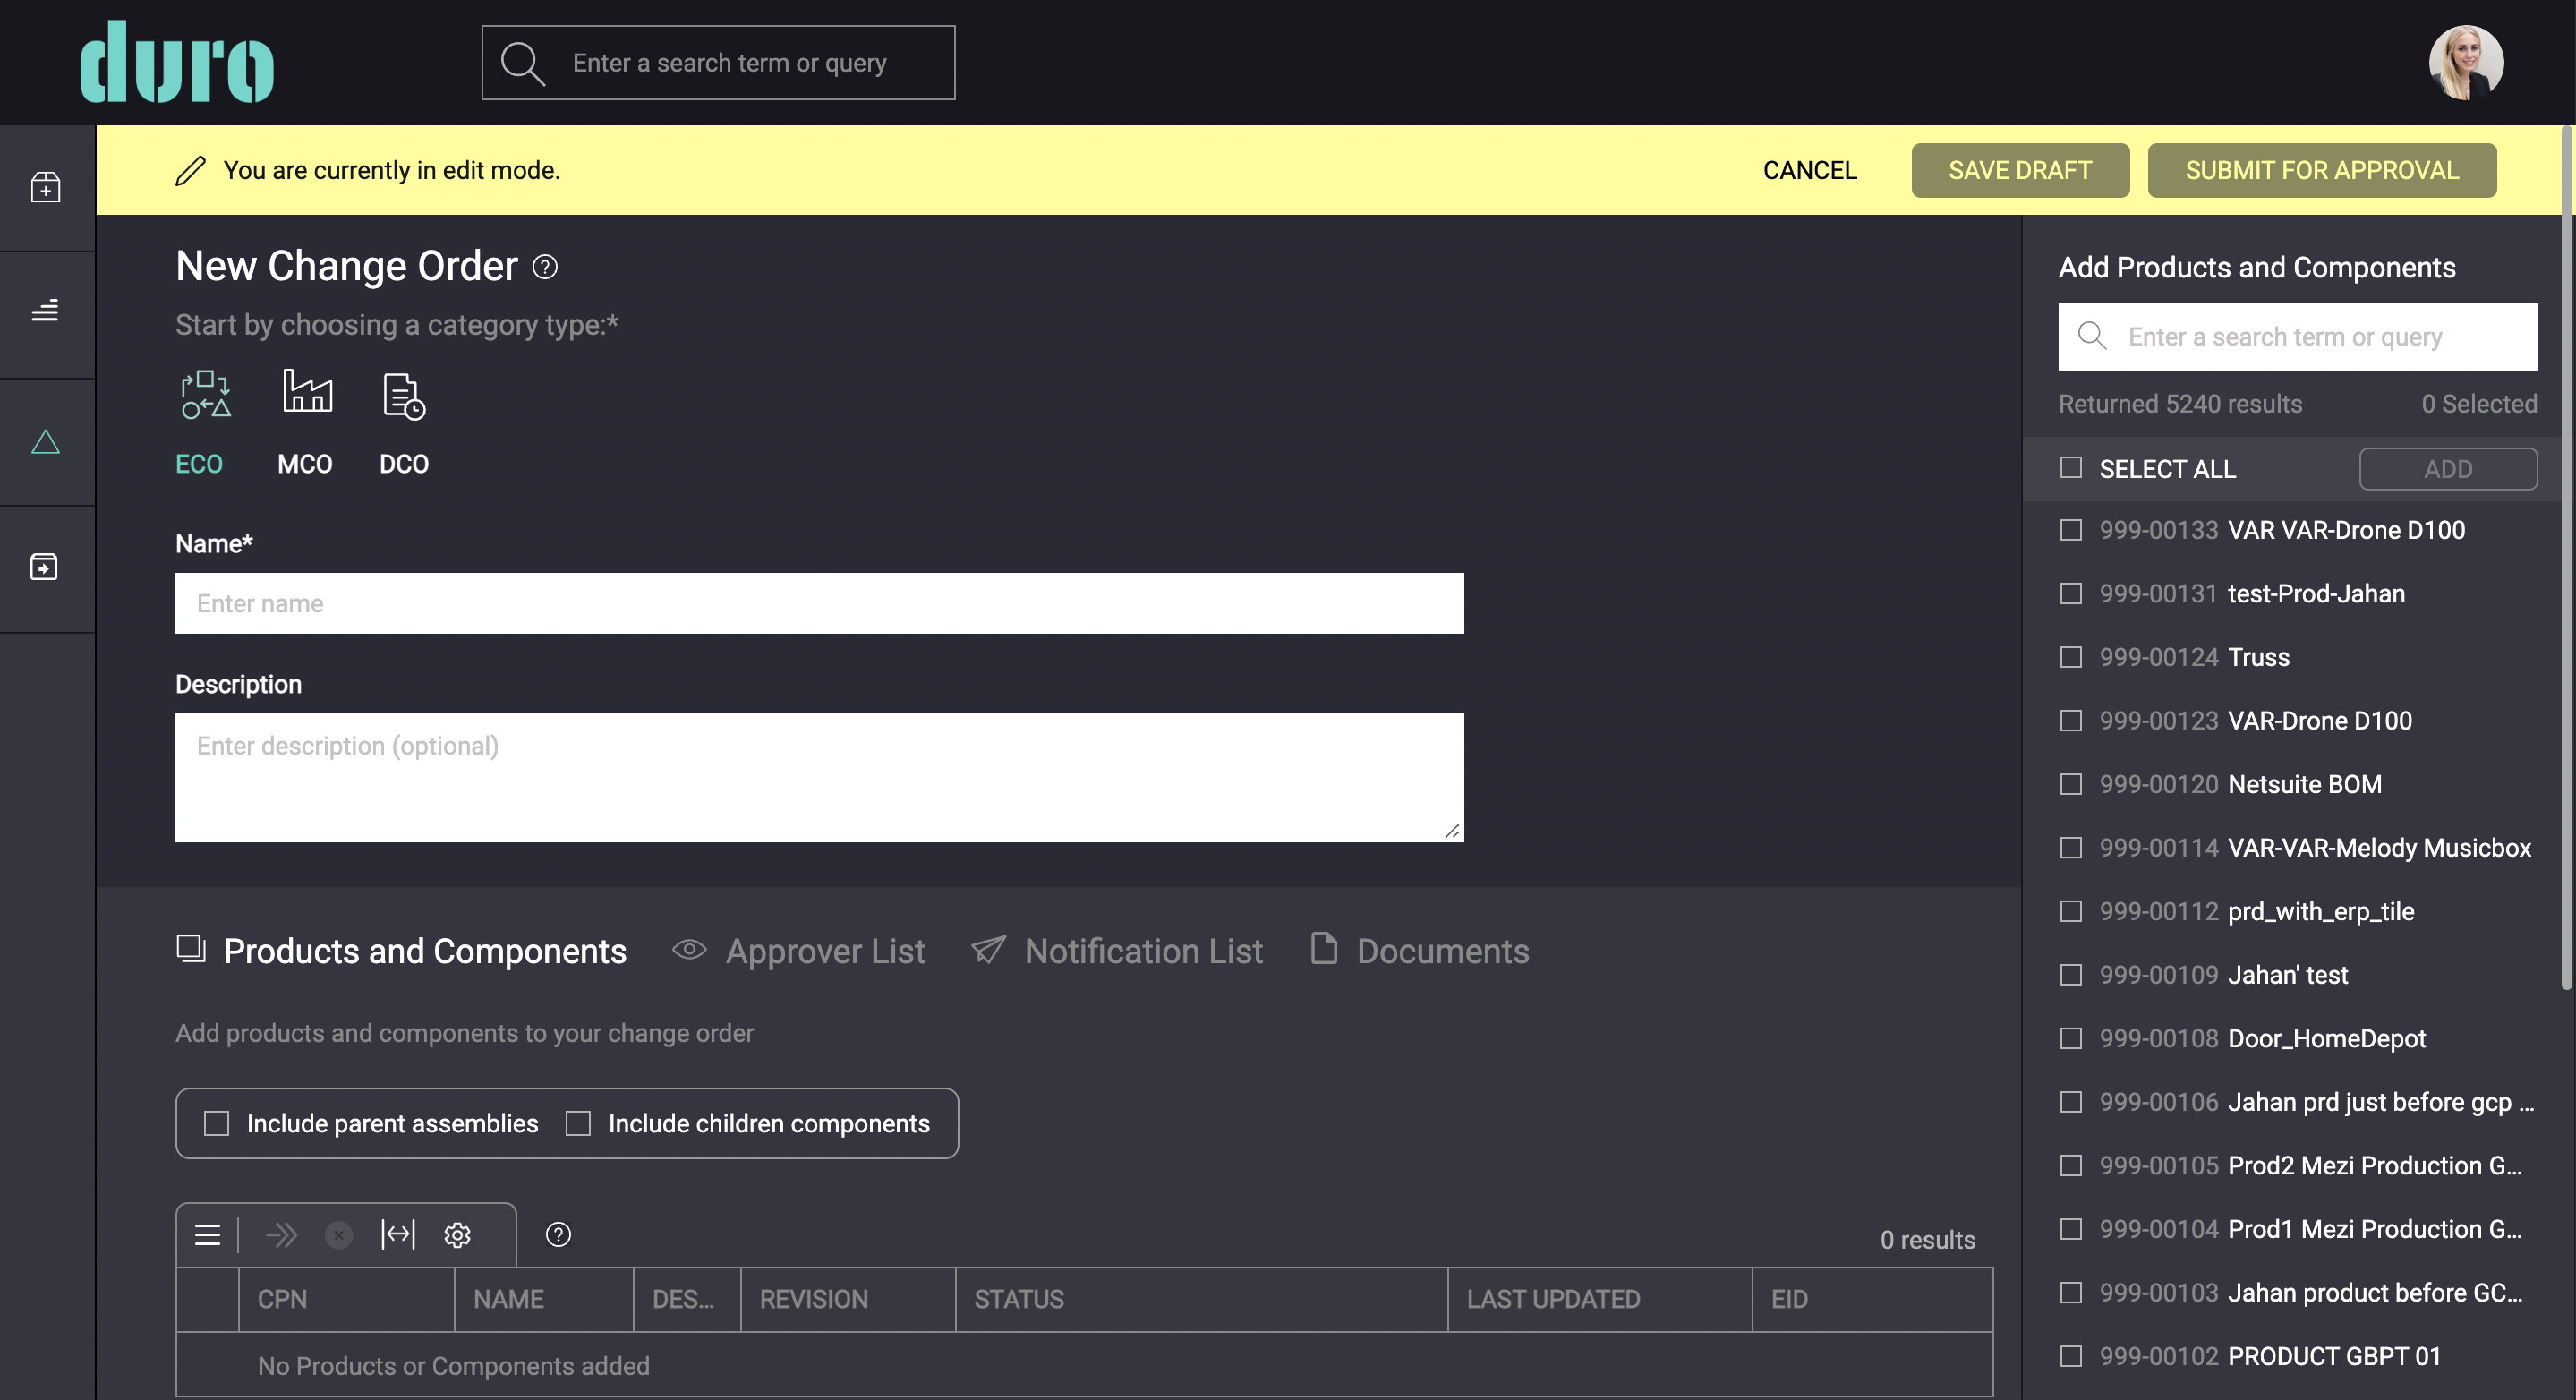
Task: Open the changes triangle icon in sidebar
Action: tap(46, 441)
